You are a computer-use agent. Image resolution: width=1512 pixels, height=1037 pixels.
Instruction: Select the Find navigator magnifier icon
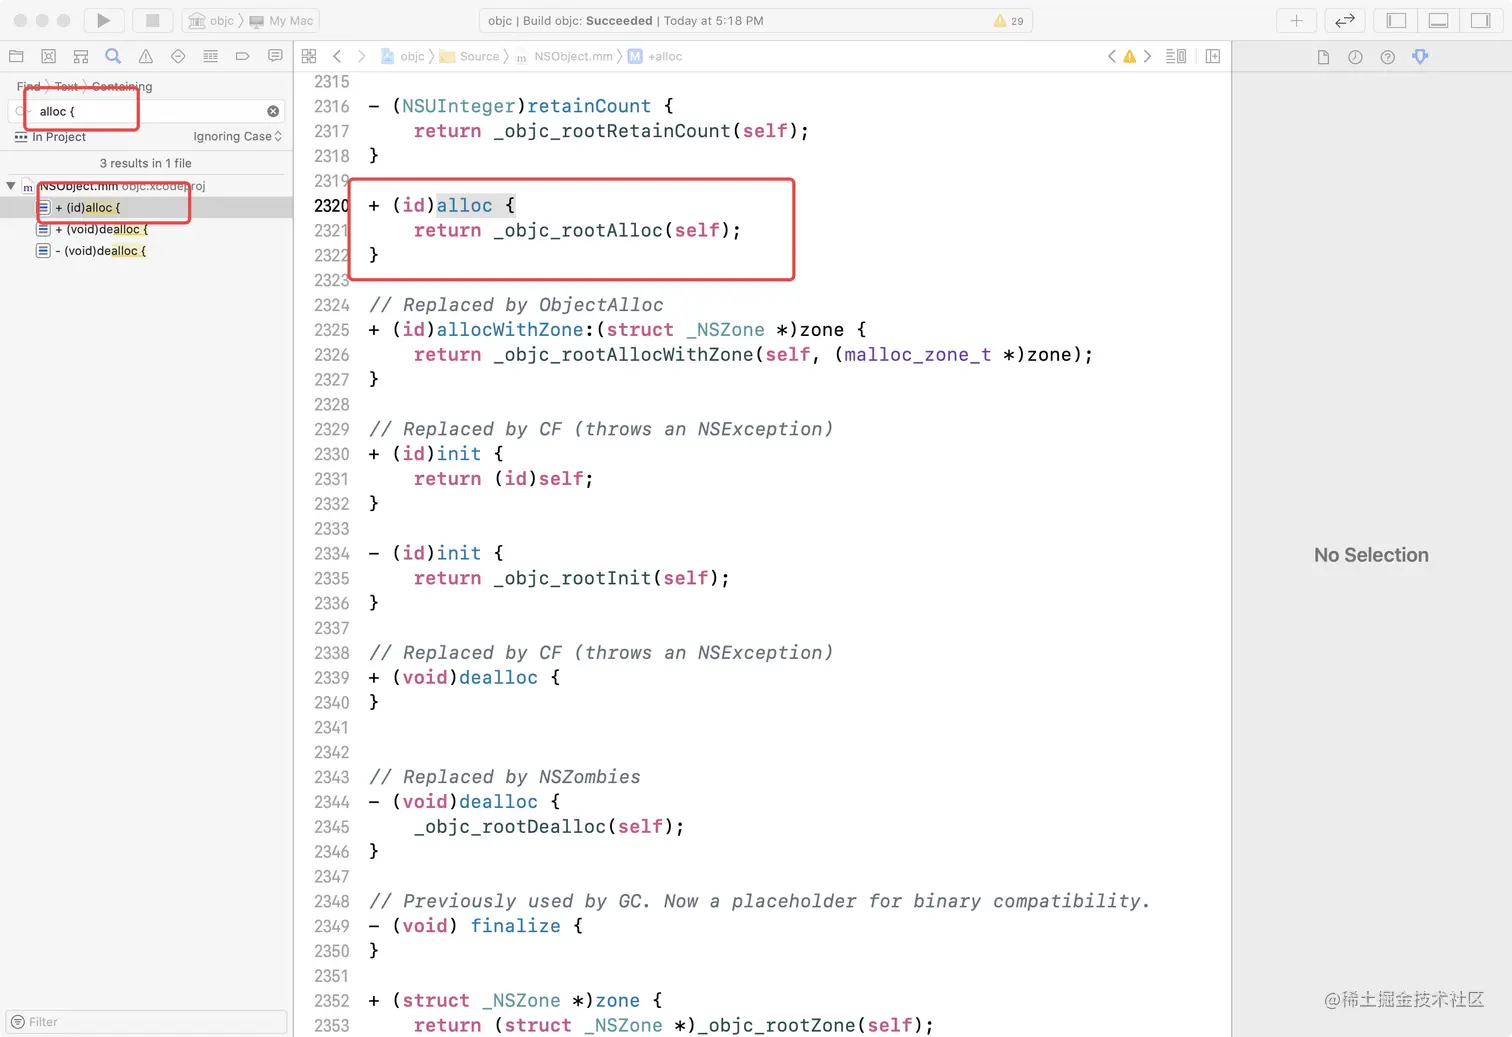click(x=113, y=56)
